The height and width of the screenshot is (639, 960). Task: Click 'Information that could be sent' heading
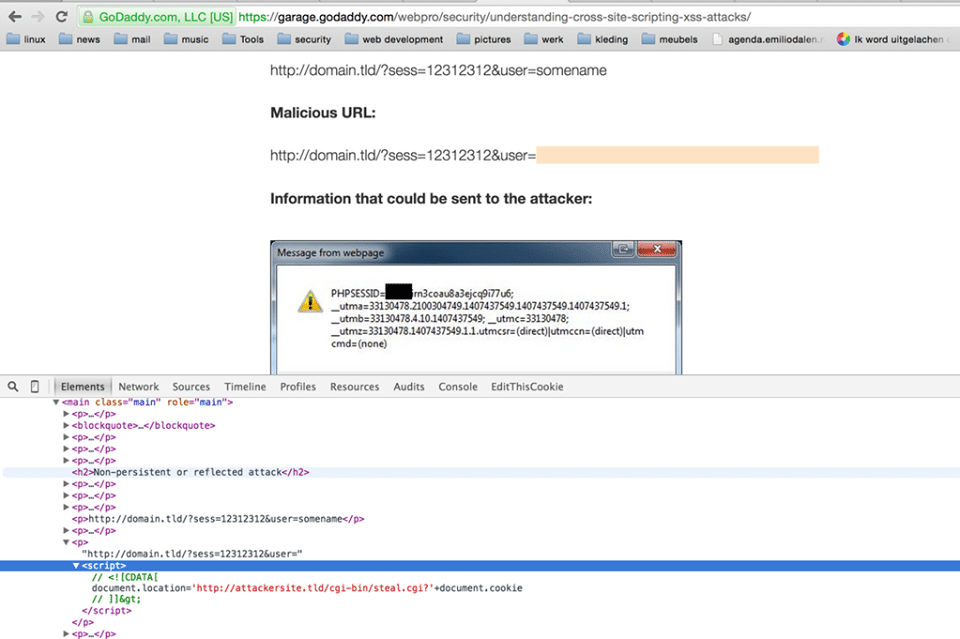431,199
